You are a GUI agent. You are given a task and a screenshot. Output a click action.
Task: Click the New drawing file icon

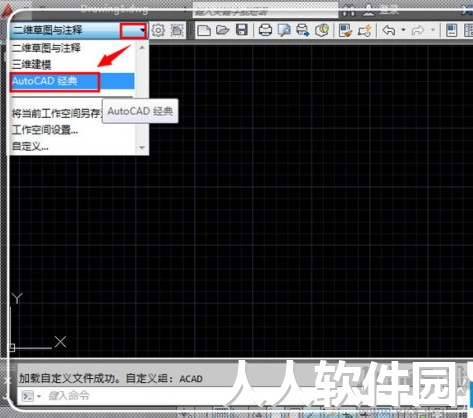click(x=204, y=30)
